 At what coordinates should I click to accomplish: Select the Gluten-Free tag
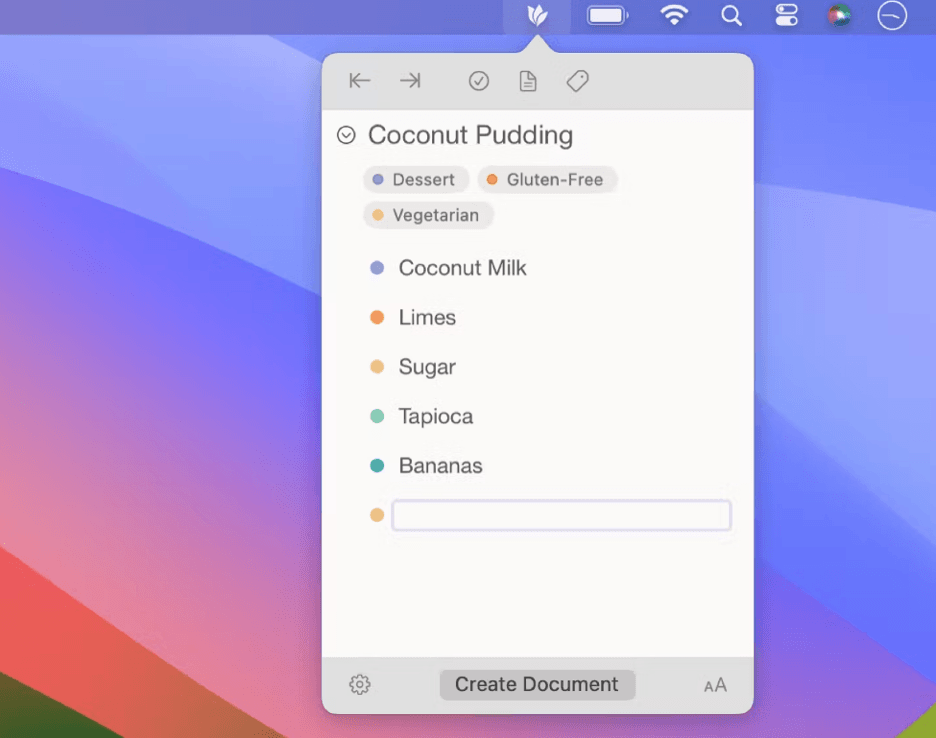547,180
